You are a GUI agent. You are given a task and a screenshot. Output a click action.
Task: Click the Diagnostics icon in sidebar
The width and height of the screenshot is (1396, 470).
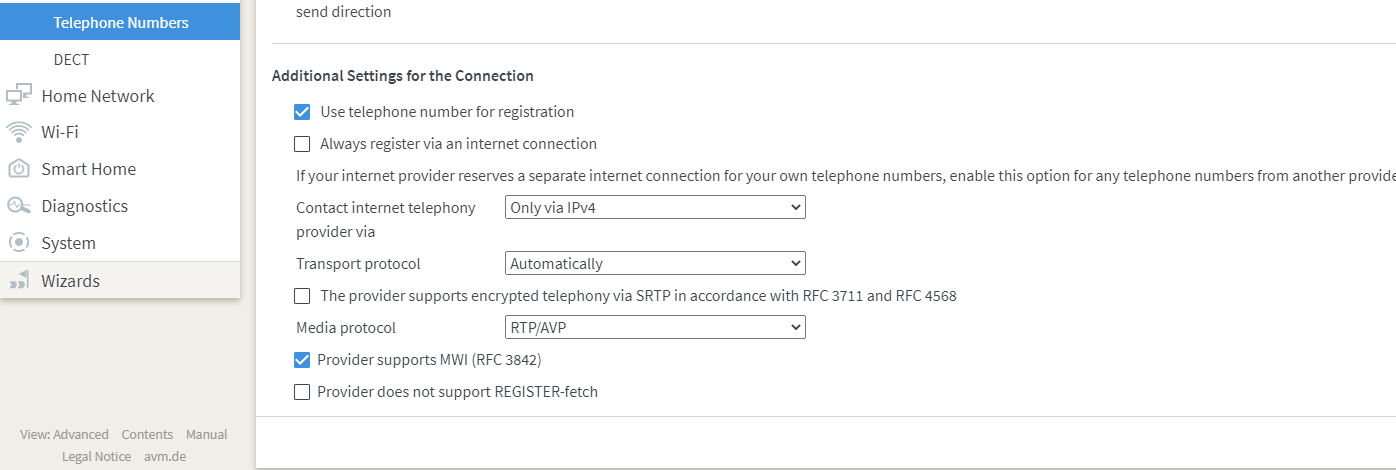18,206
